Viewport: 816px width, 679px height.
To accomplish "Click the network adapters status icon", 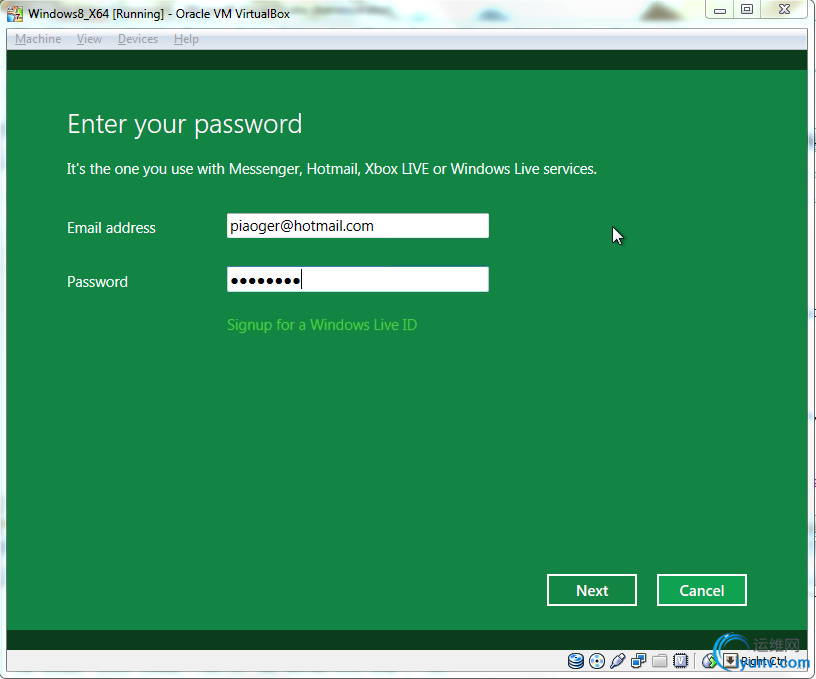I will click(639, 661).
